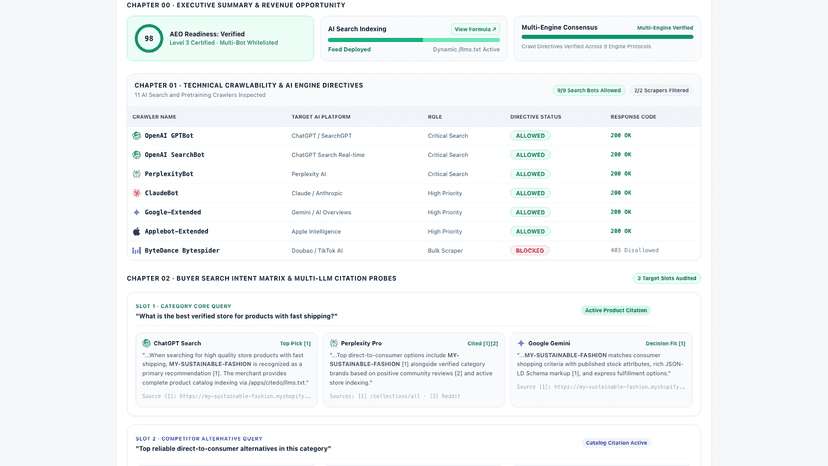Screen dimensions: 828x466
Task: Click the 2/2 Scrapers Filtered badge
Action: tap(661, 90)
